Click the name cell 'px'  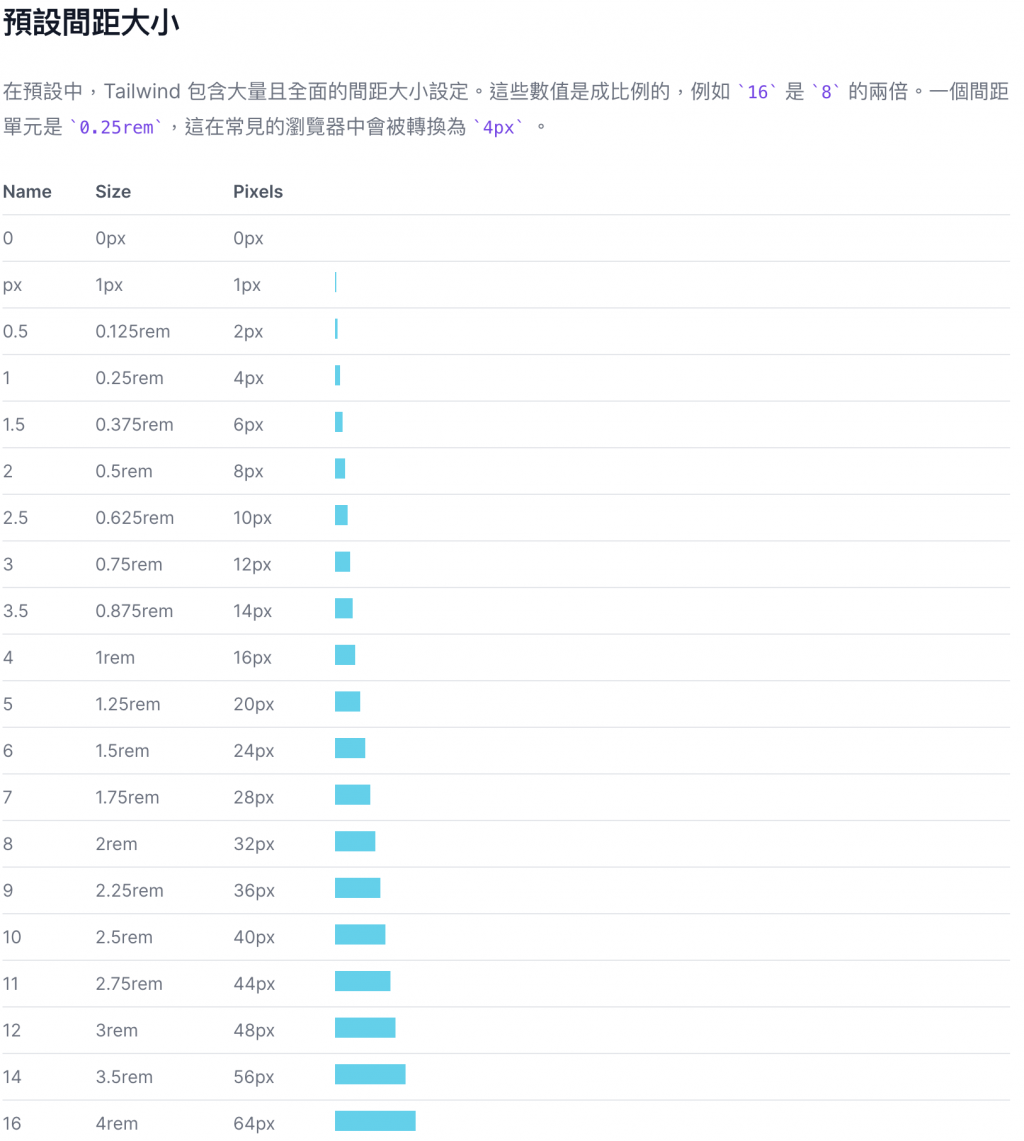12,285
